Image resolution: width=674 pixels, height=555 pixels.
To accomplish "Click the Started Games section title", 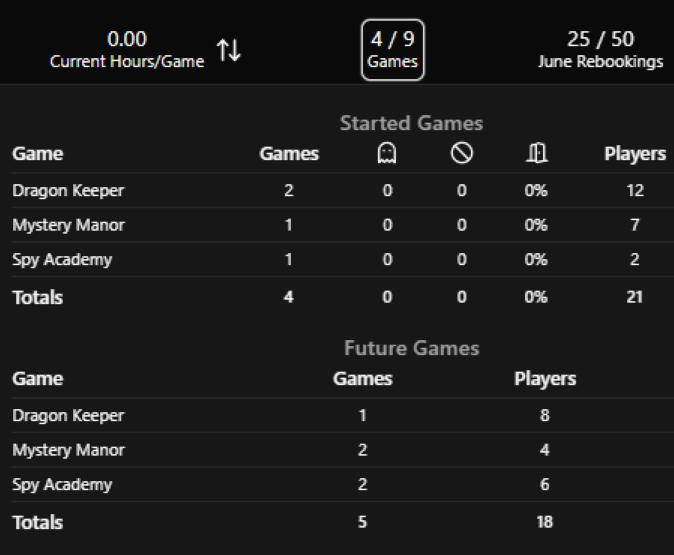I will [411, 123].
